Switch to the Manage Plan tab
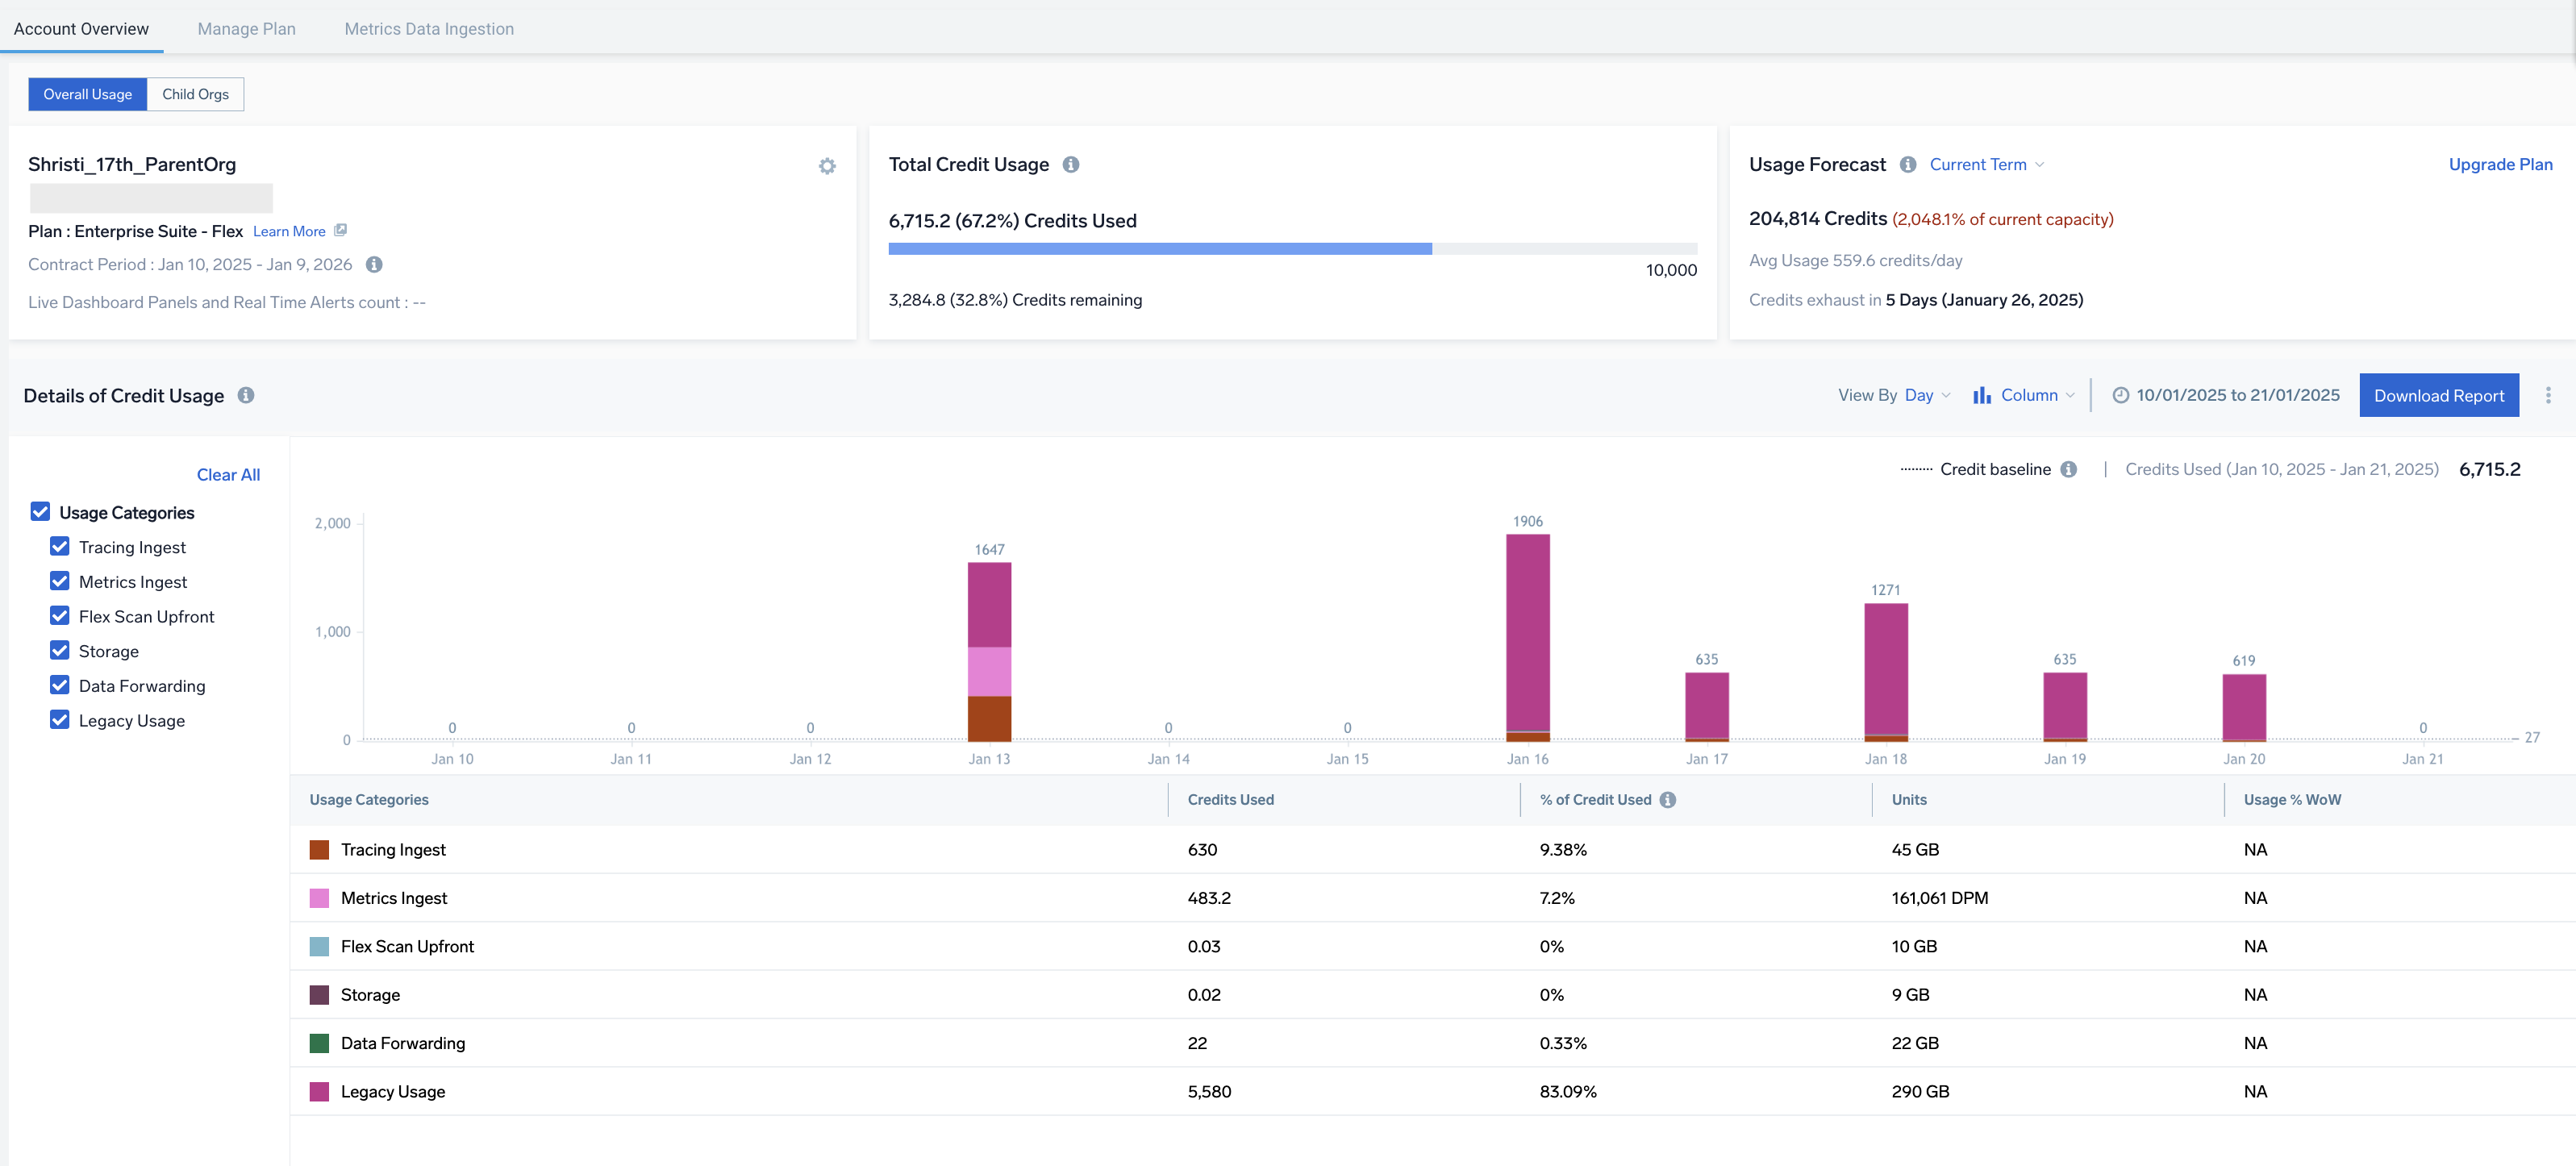This screenshot has height=1166, width=2576. pos(246,29)
